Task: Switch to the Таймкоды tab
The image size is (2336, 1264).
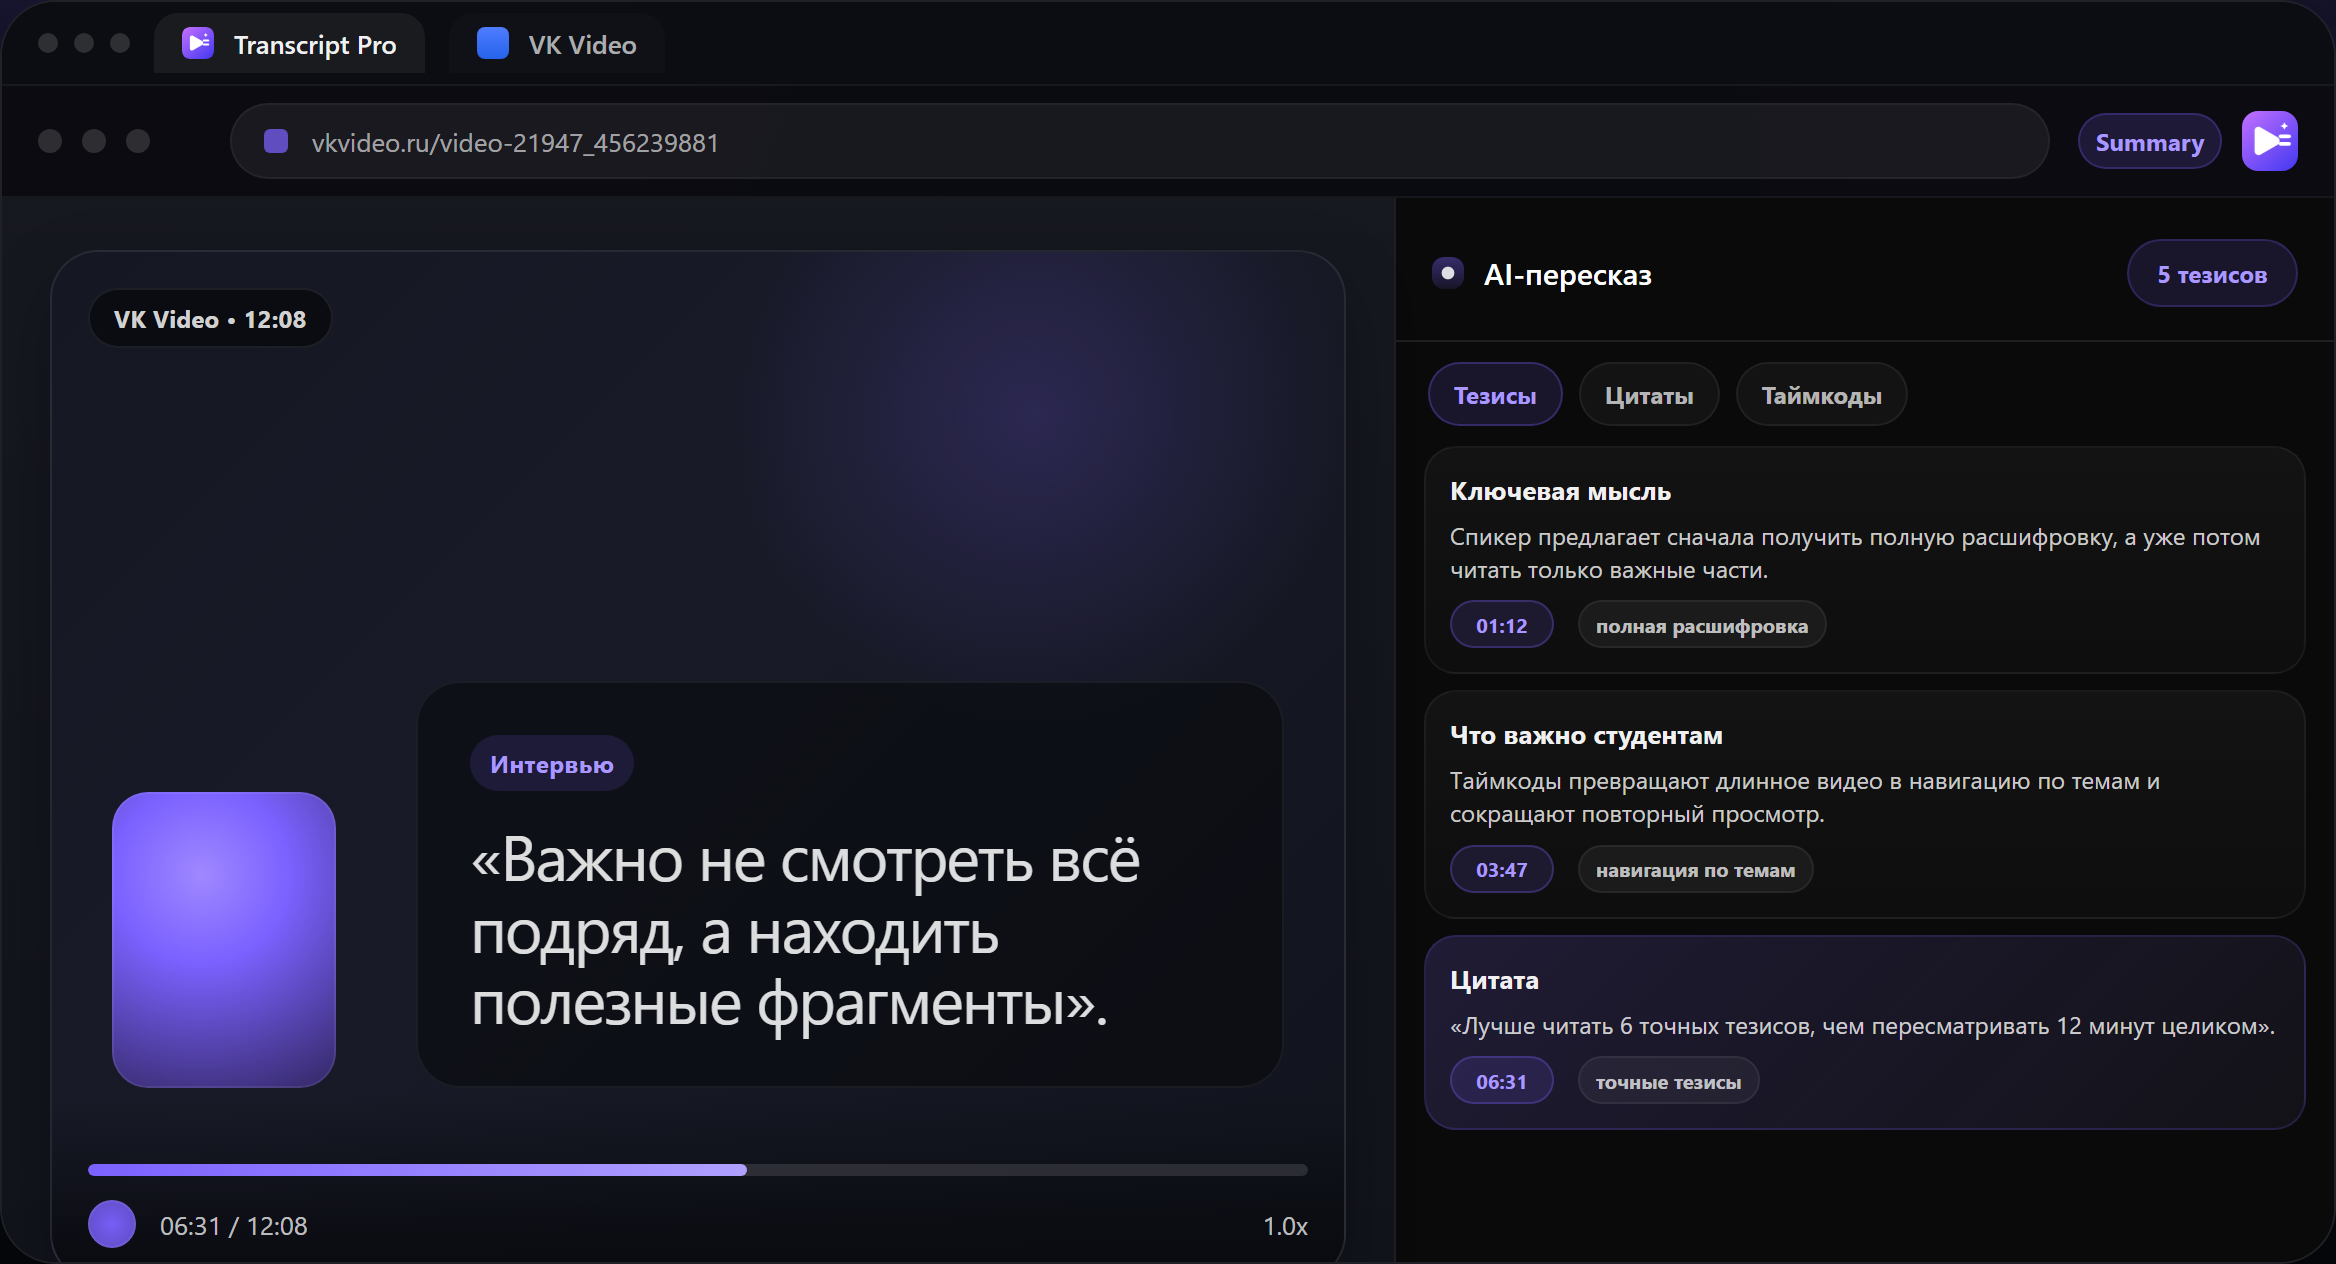Action: 1821,394
